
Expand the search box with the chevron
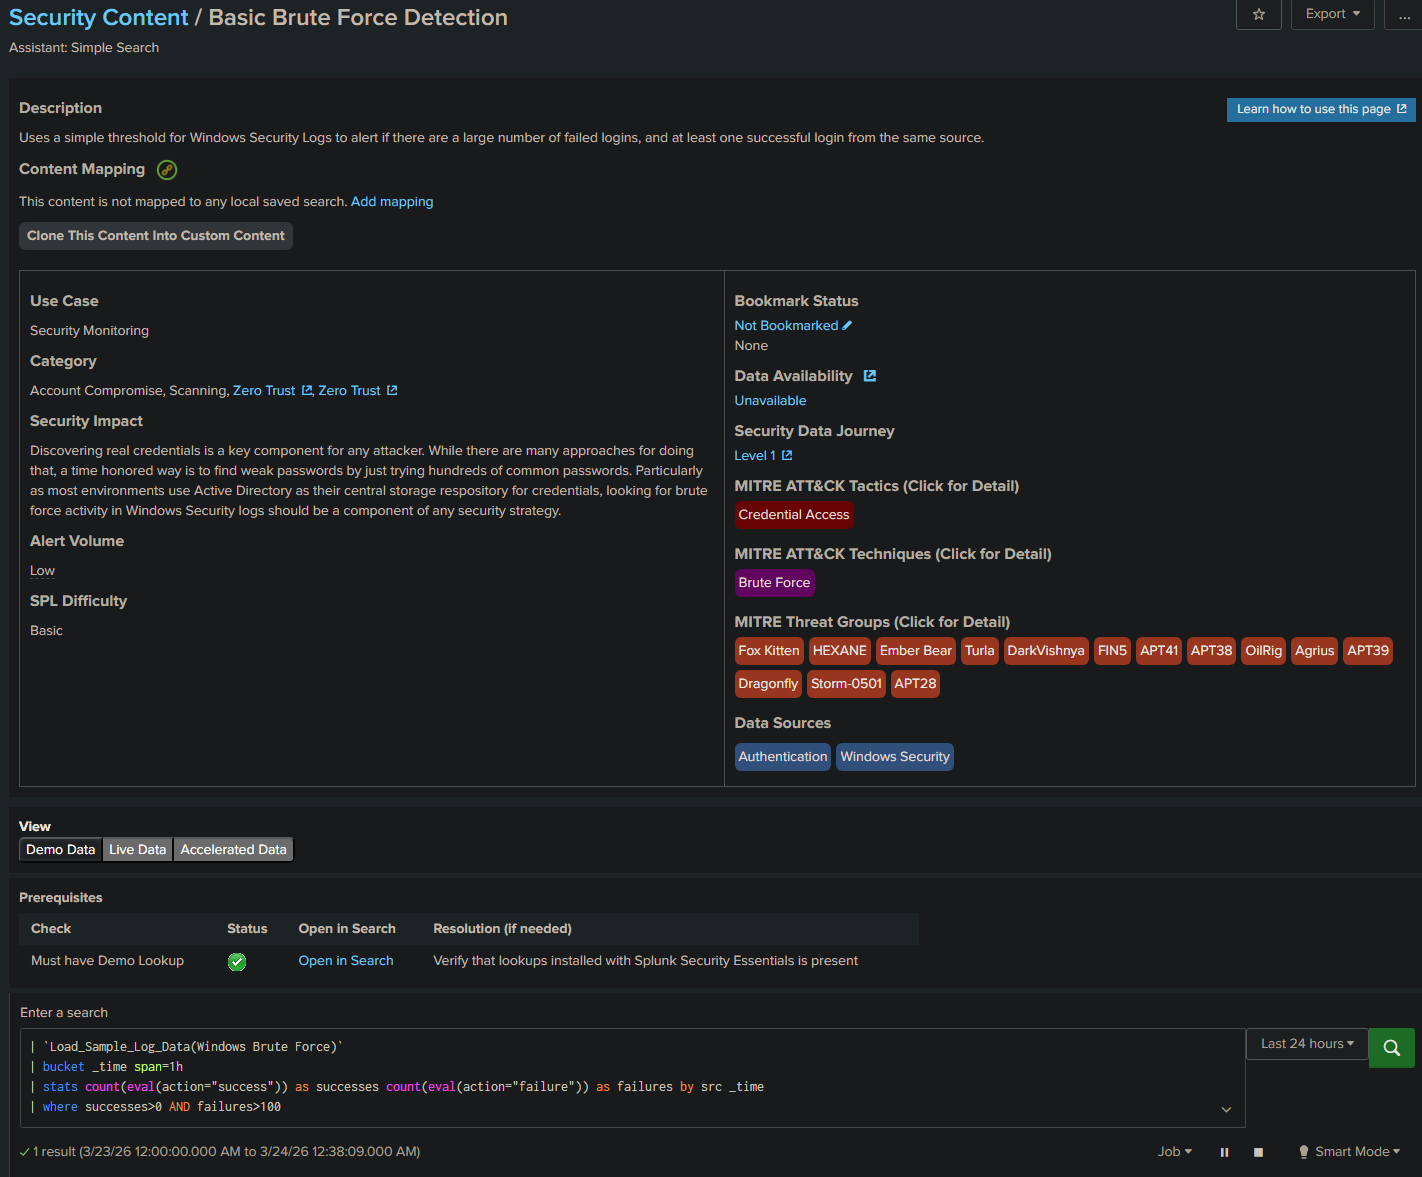tap(1225, 1109)
